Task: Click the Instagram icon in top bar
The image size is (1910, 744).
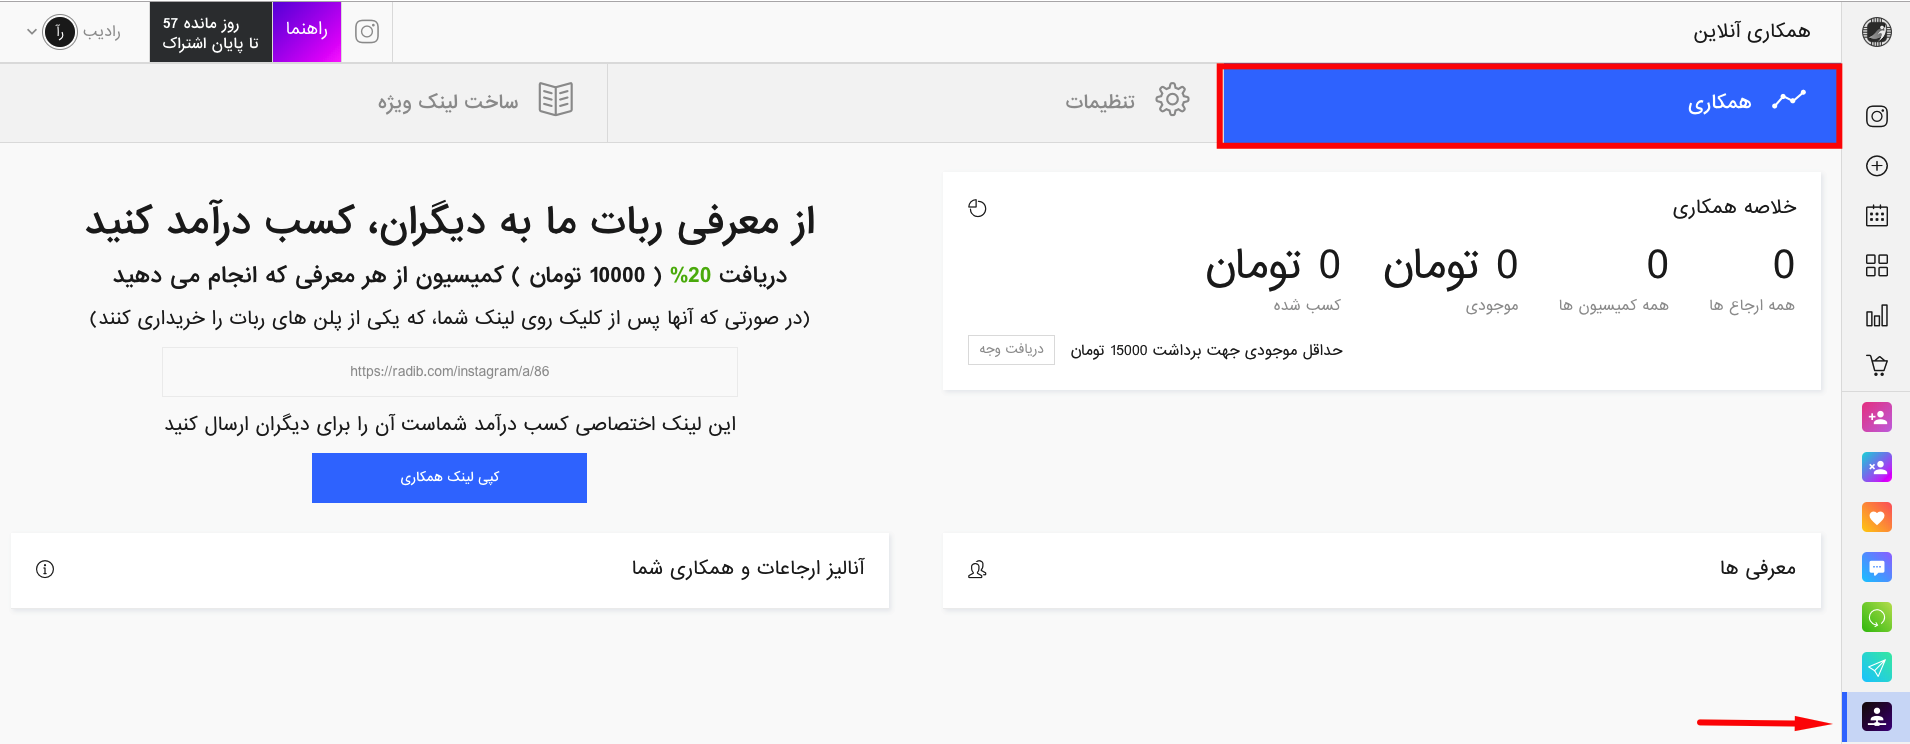Action: point(367,31)
